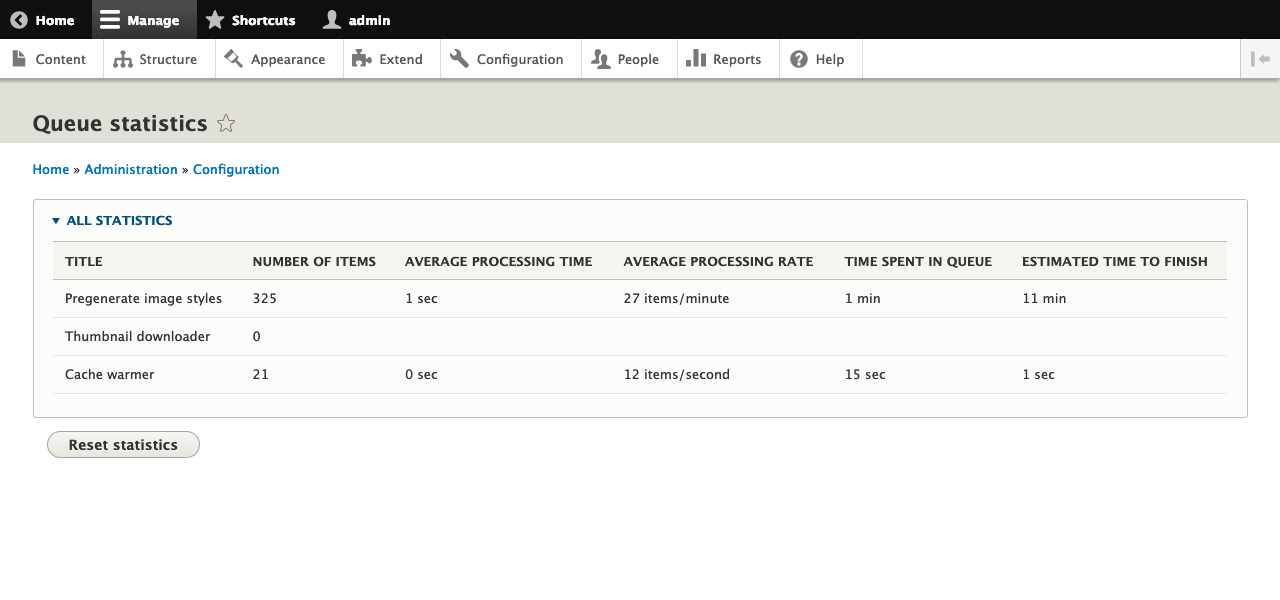Screen dimensions: 1280x600
Task: Follow the Administration breadcrumb link
Action: [131, 169]
